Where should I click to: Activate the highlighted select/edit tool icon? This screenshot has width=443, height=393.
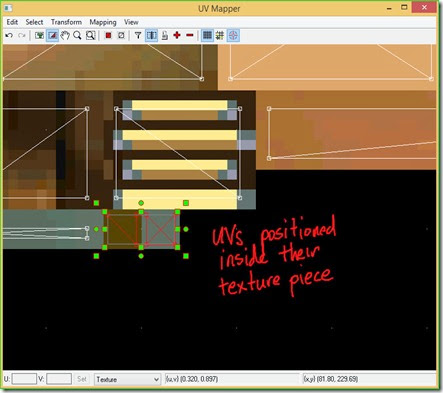click(52, 35)
